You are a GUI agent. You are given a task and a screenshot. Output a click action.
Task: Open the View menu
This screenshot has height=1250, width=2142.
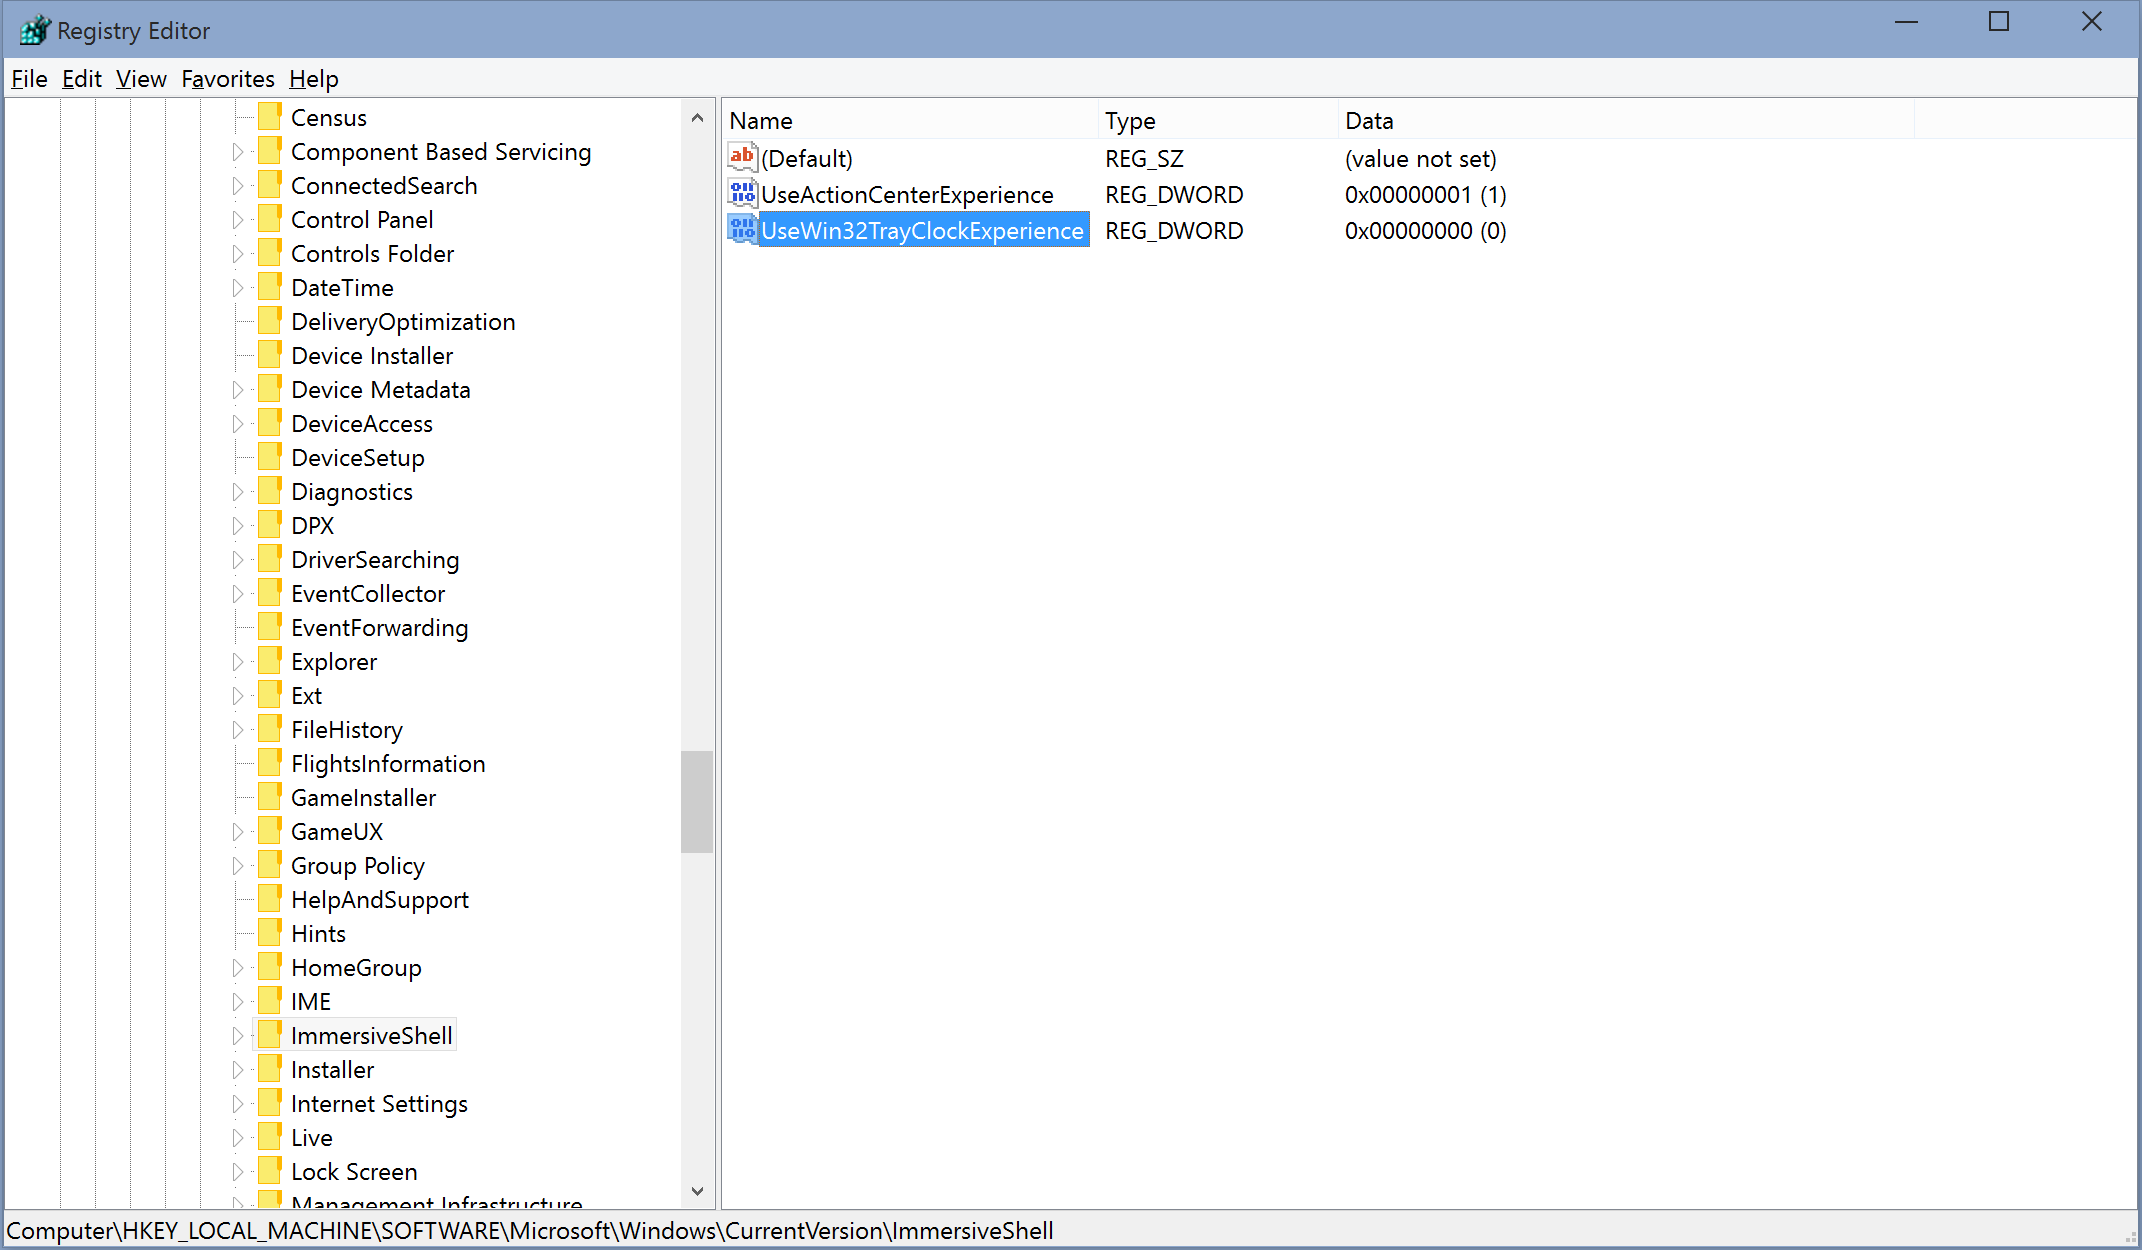point(141,79)
